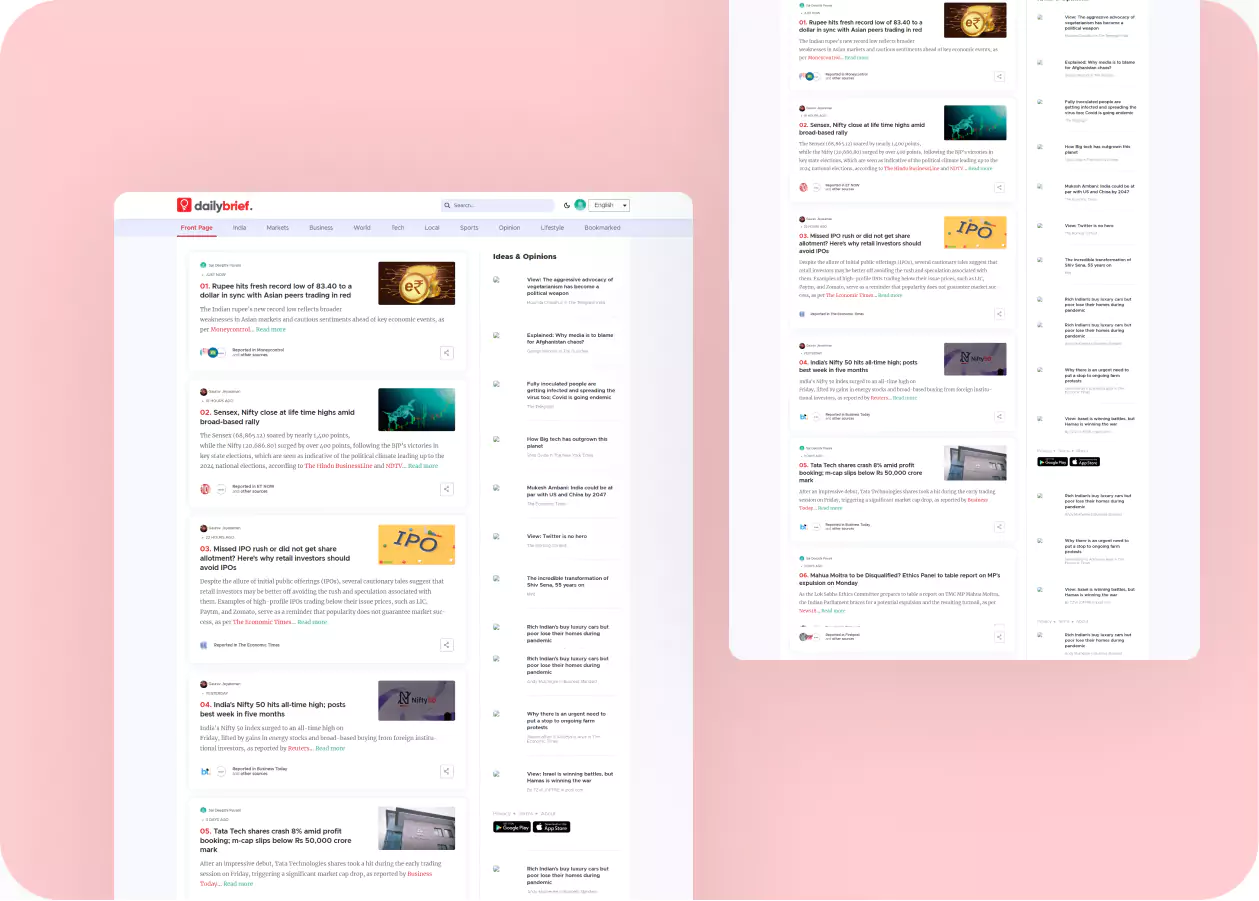1259x901 pixels.
Task: Toggle dark mode with the moon icon
Action: coord(567,205)
